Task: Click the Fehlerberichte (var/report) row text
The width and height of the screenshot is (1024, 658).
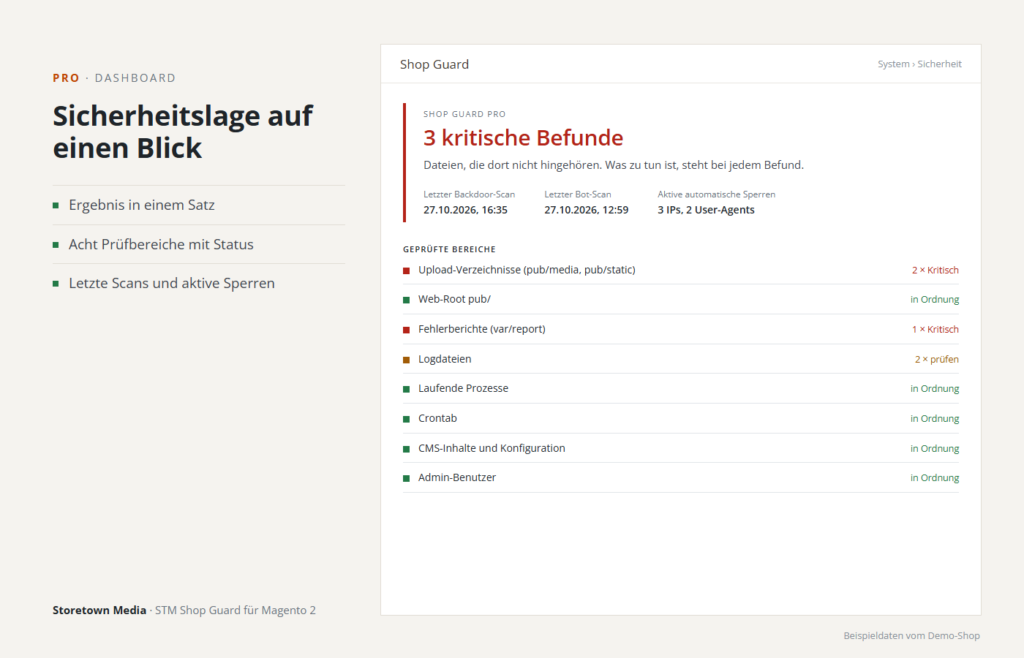Action: [x=481, y=329]
